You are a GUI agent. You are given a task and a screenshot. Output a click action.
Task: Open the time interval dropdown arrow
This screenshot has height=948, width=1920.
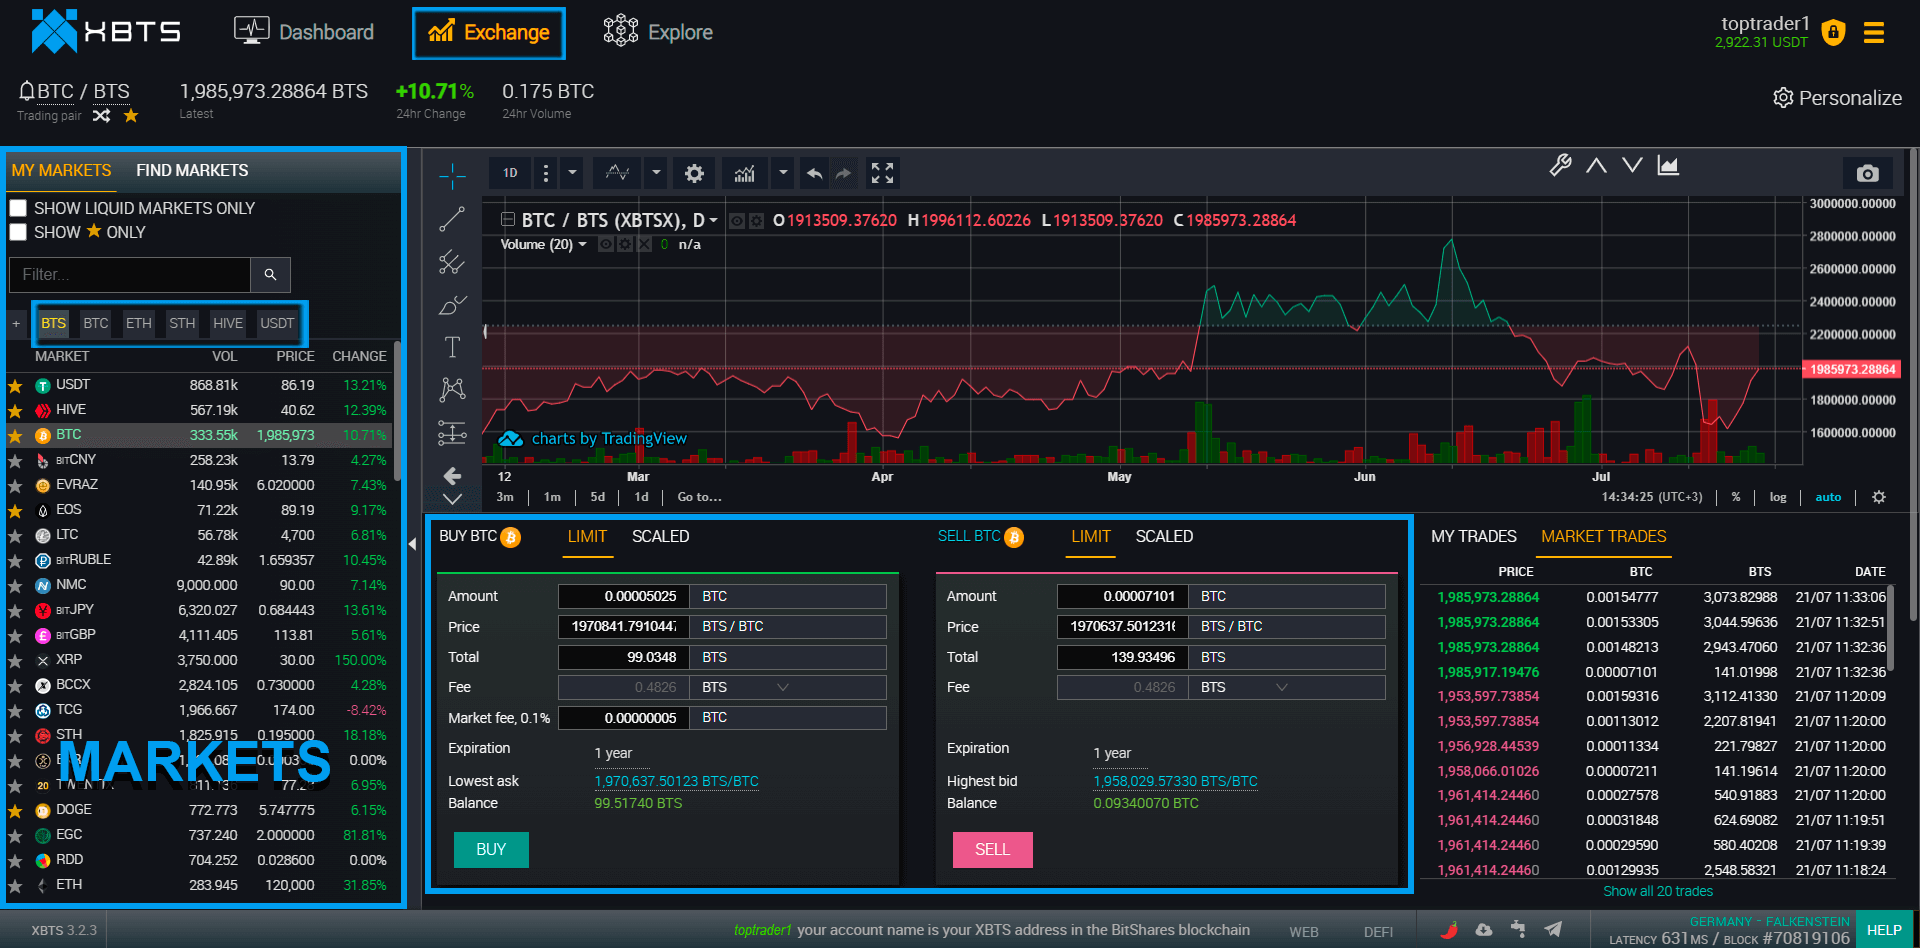pos(572,173)
